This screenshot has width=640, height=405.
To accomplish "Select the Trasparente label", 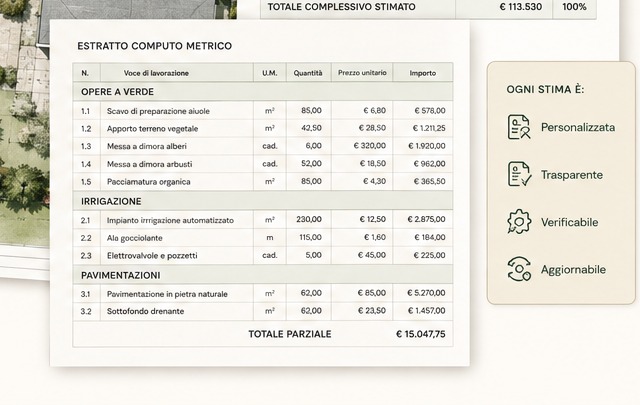I will click(x=571, y=175).
